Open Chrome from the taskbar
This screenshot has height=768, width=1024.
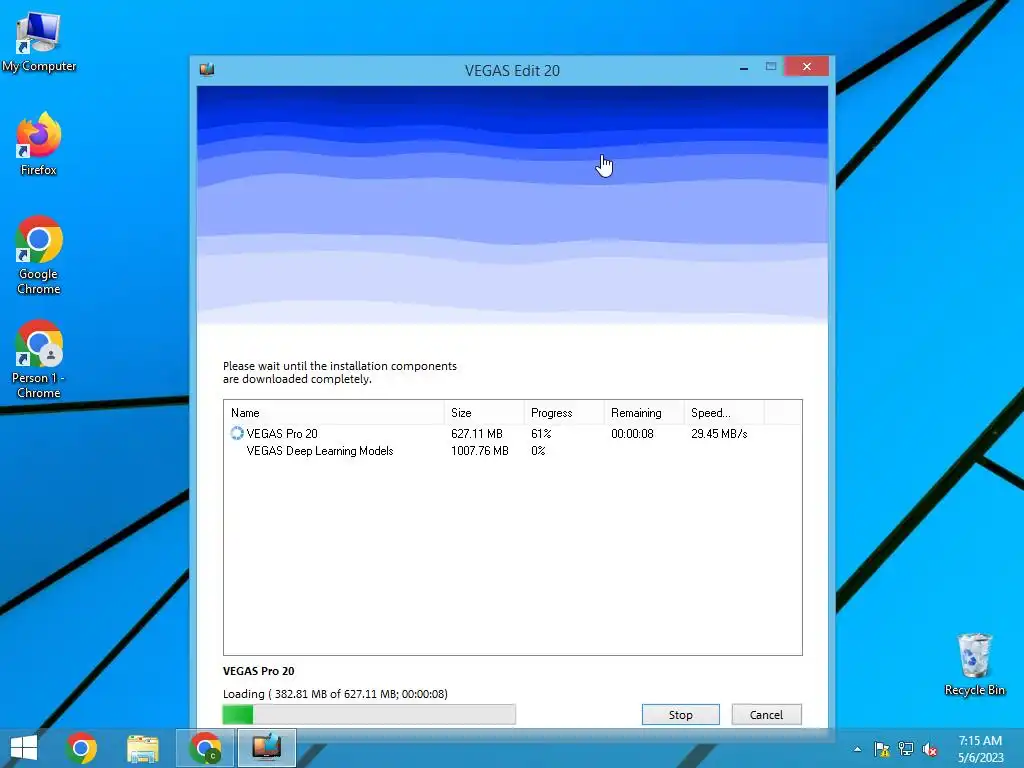click(81, 748)
